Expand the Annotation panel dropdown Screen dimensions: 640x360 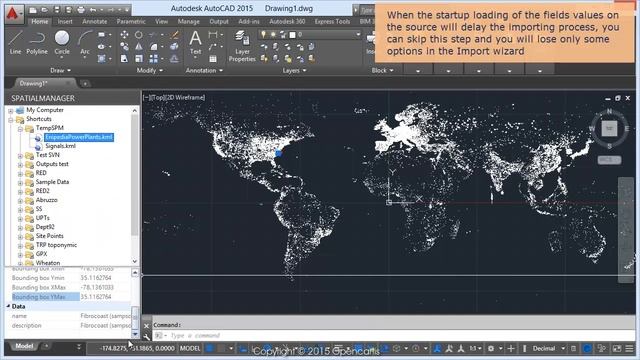[204, 70]
